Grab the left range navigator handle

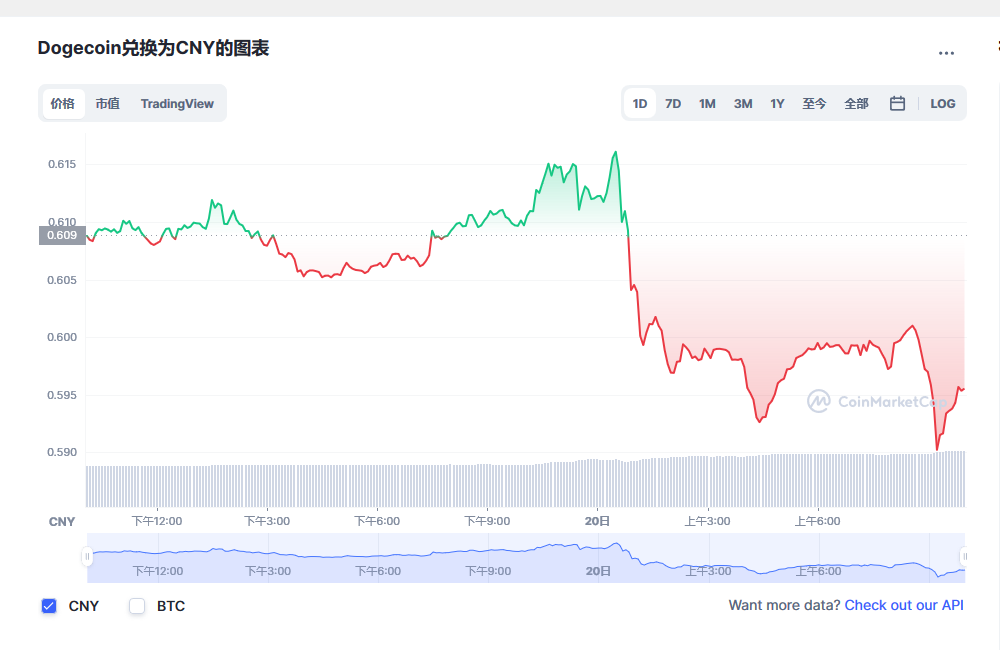[87, 557]
